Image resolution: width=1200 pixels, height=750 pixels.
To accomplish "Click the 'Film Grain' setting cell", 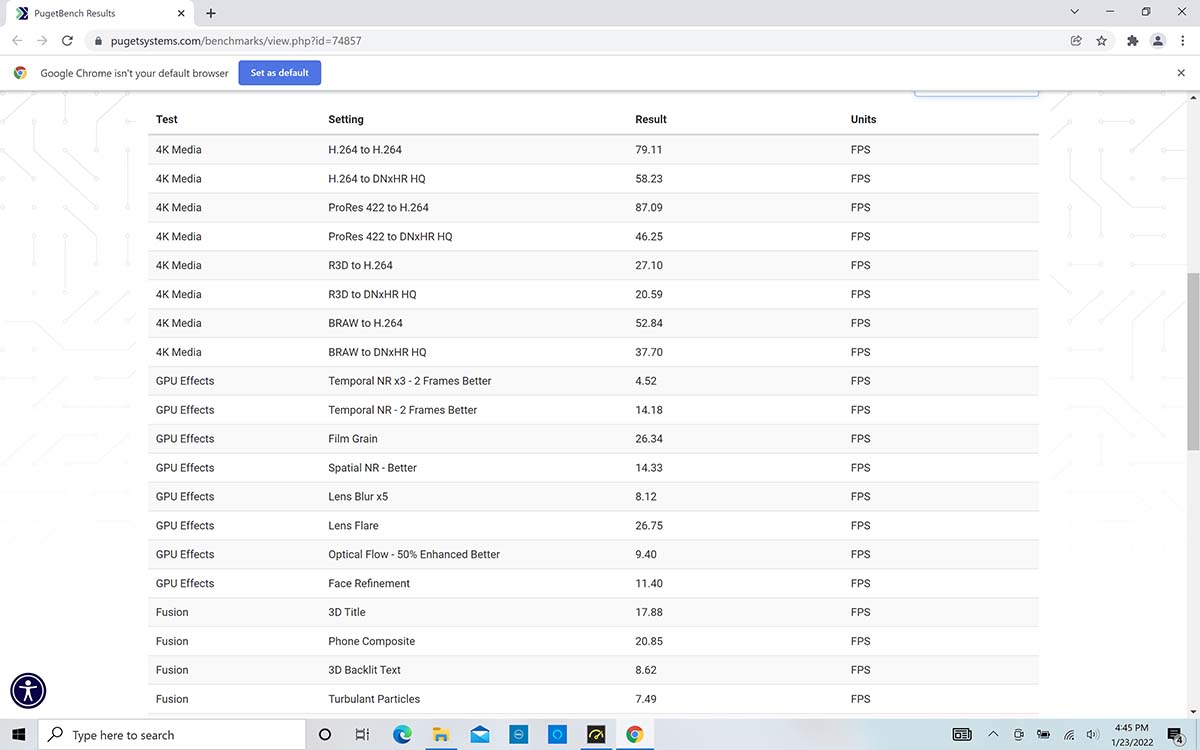I will 353,439.
